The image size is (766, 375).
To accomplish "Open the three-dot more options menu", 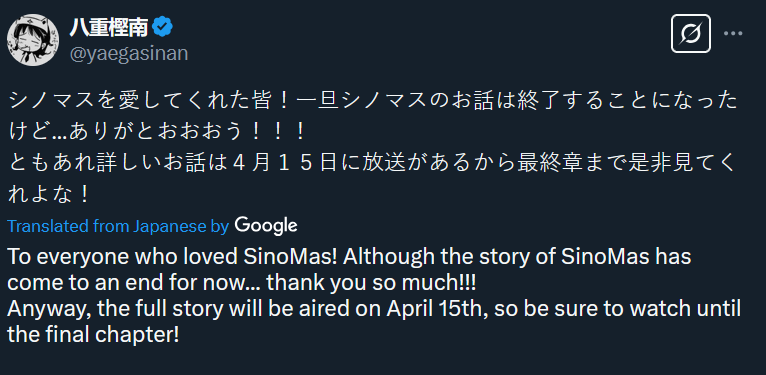I will click(x=733, y=34).
